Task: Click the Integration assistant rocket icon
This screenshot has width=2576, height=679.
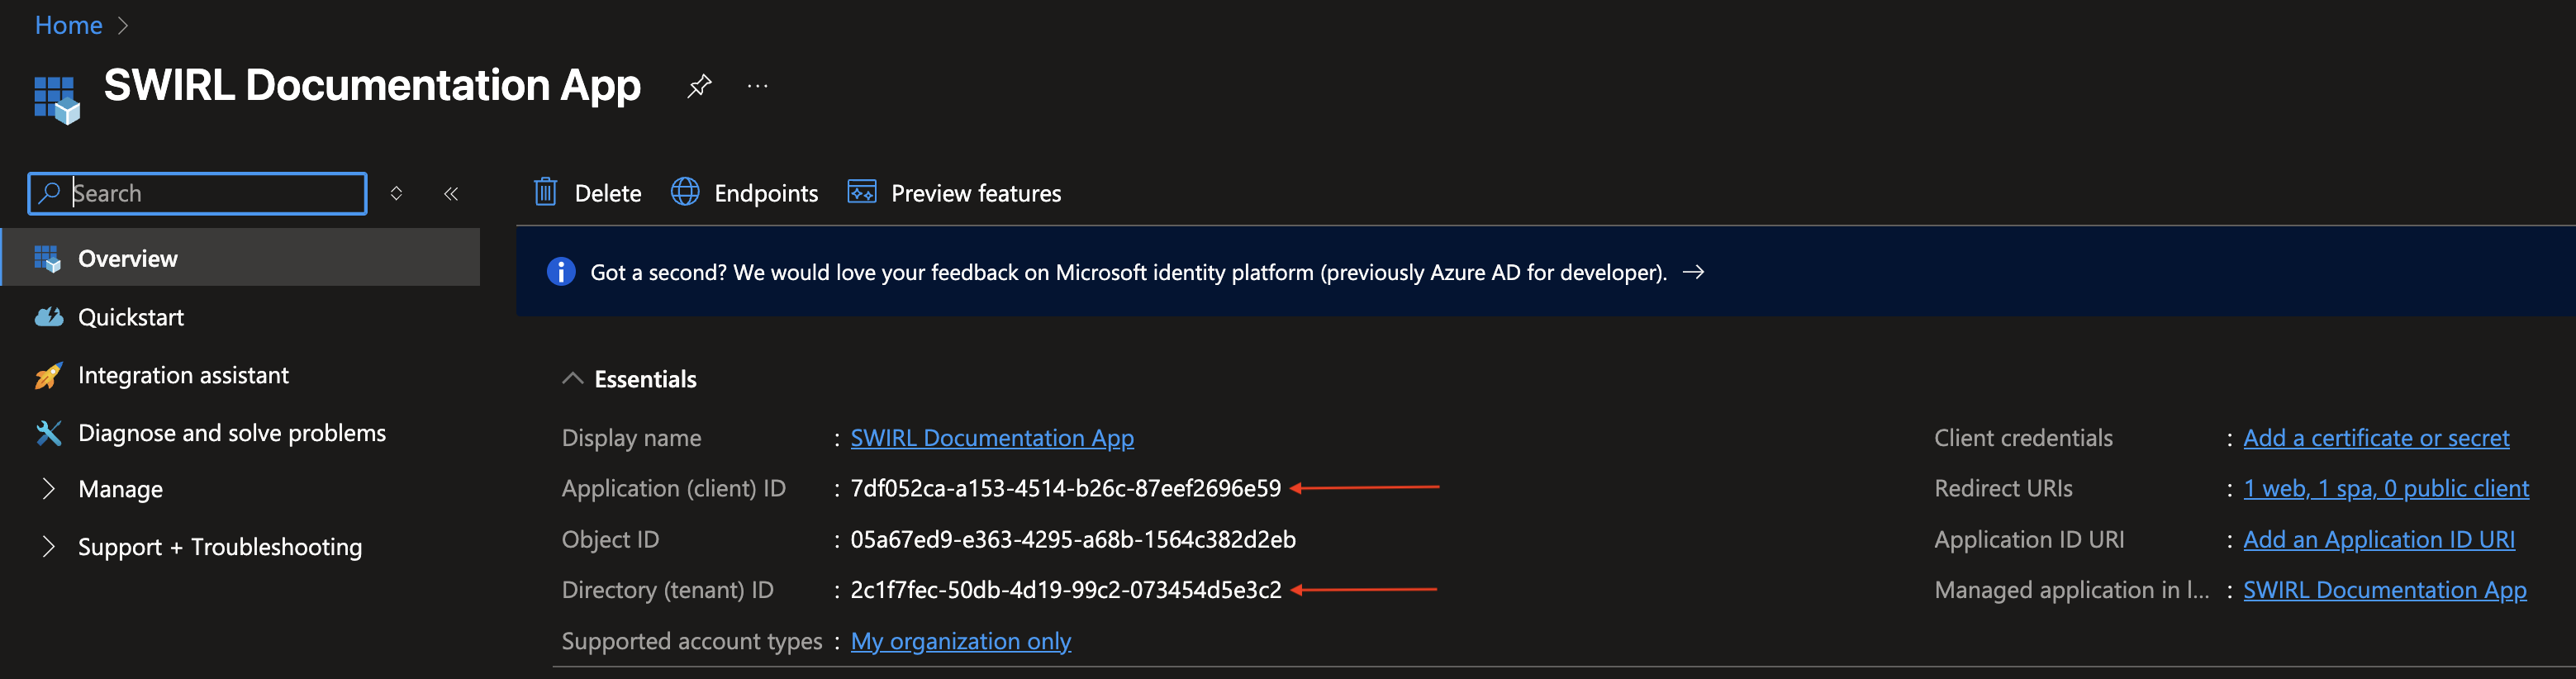Action: point(48,375)
